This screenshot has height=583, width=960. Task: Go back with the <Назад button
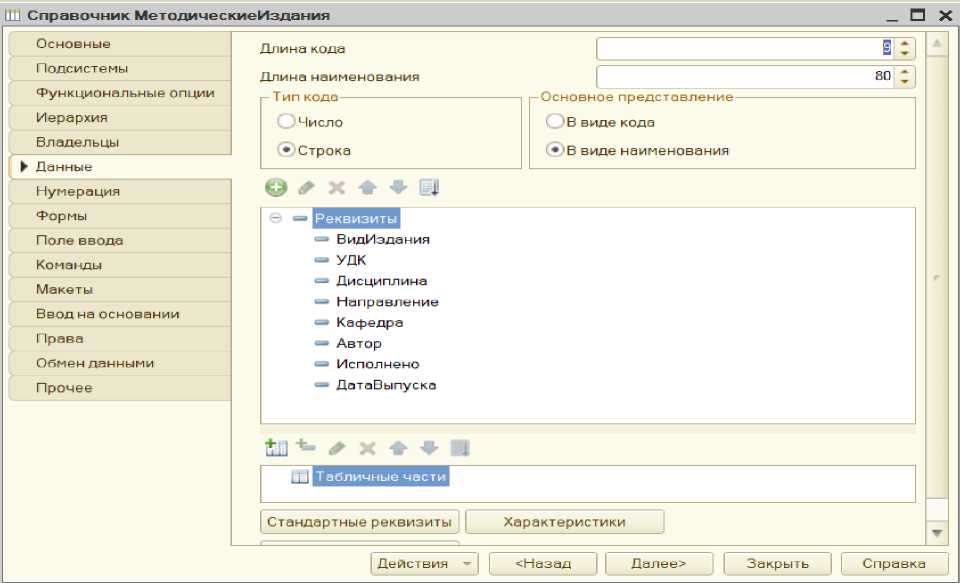[543, 563]
